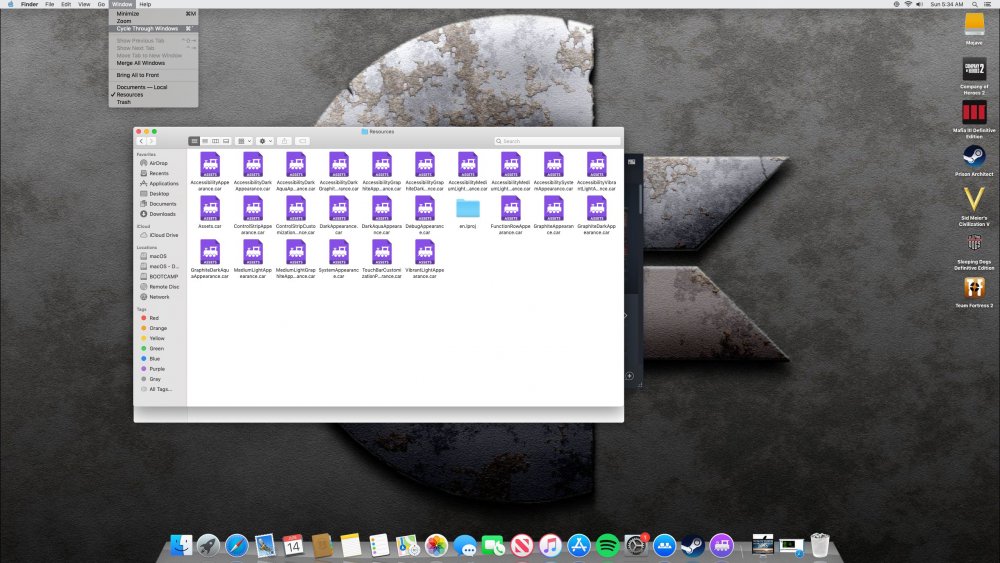
Task: Switch Finder to list view
Action: pos(205,141)
